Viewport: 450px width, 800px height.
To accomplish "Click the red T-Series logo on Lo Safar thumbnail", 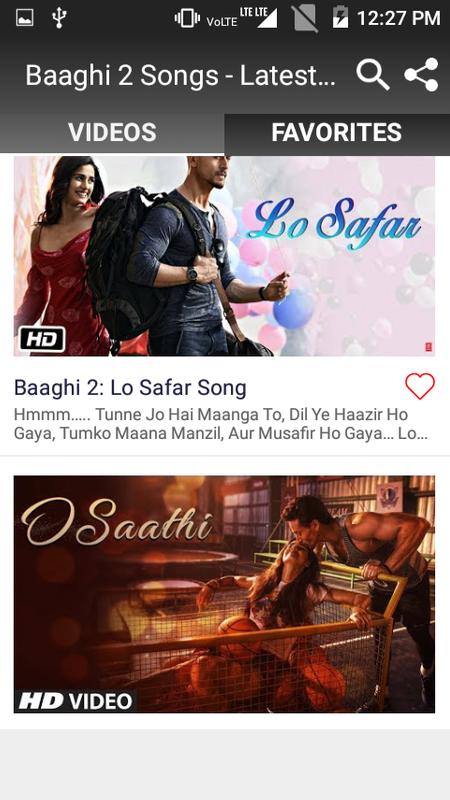I will pos(429,347).
